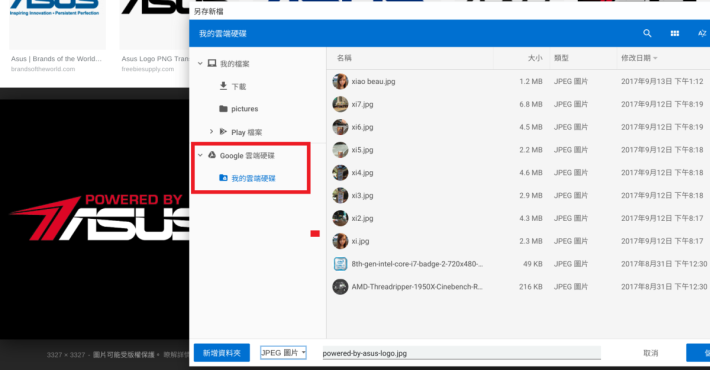
Task: Switch to grid thumbnail view
Action: [x=675, y=34]
